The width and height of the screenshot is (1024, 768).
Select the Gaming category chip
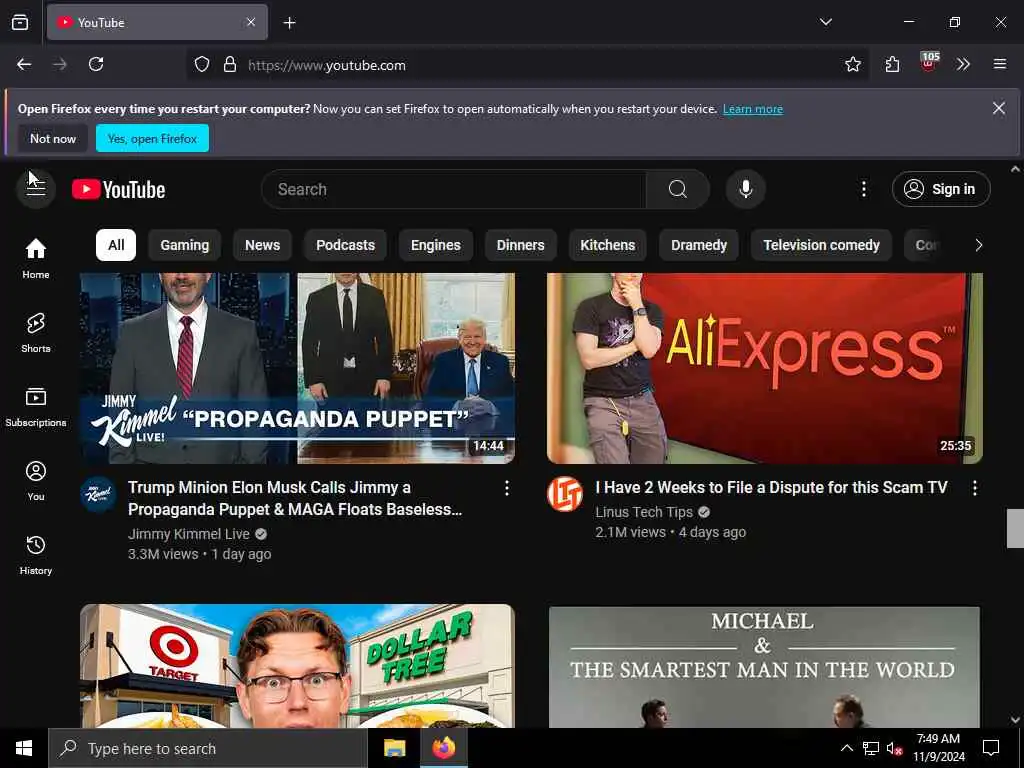click(185, 245)
